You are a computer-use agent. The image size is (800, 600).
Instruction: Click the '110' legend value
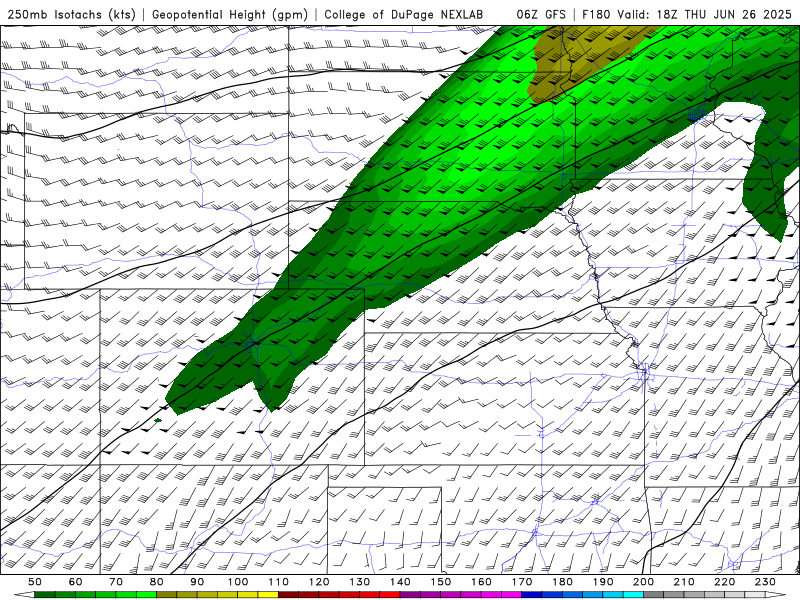[x=279, y=582]
